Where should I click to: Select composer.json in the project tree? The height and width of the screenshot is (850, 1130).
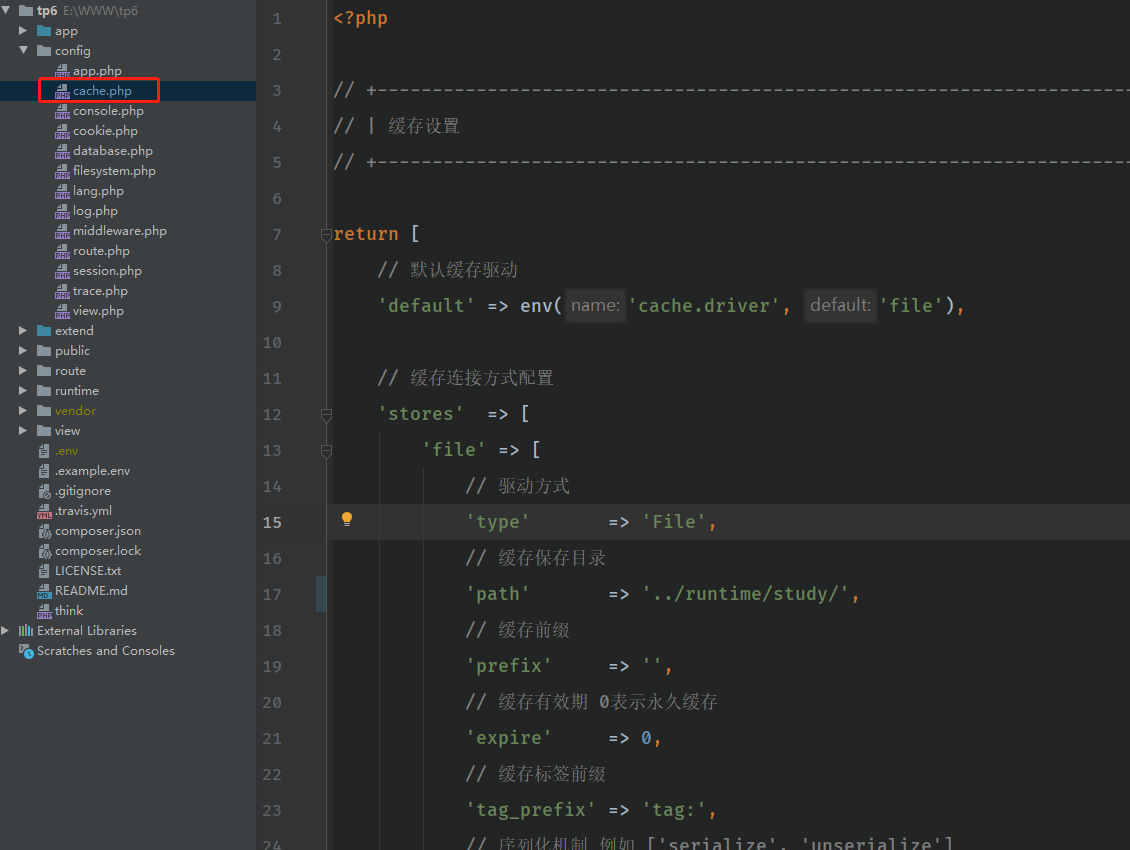[98, 531]
